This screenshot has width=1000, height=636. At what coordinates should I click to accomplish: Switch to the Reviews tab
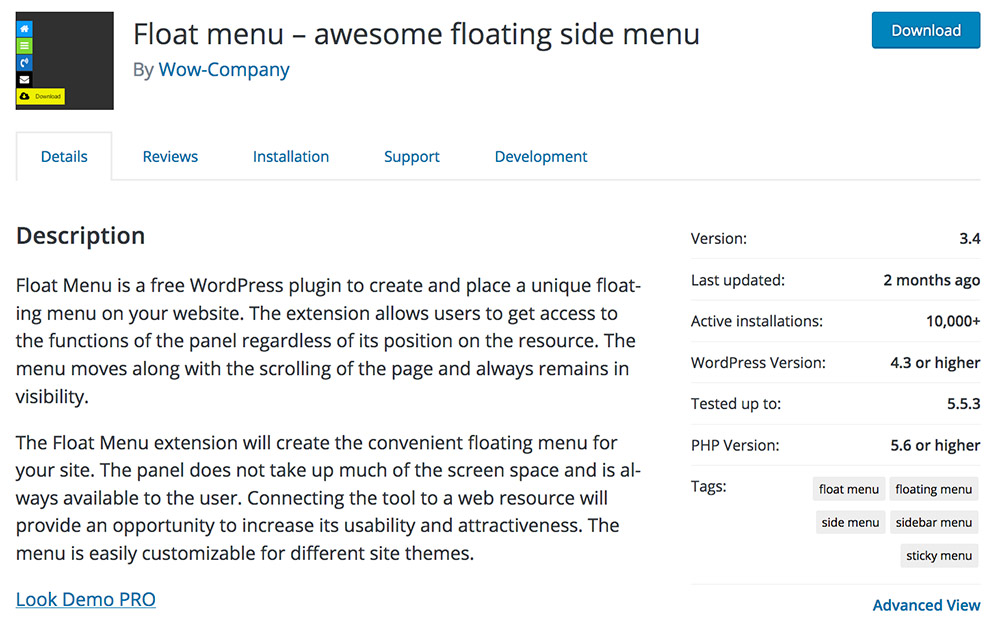[x=170, y=156]
